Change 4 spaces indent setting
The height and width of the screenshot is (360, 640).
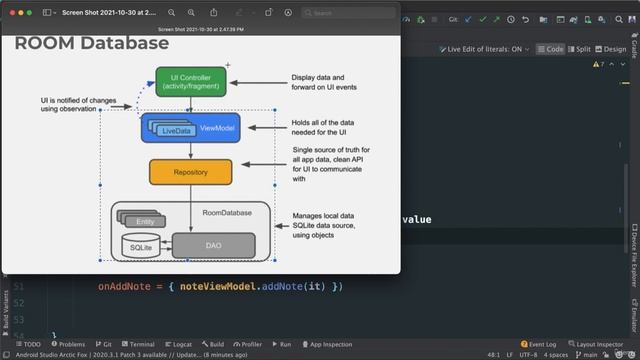pos(556,355)
